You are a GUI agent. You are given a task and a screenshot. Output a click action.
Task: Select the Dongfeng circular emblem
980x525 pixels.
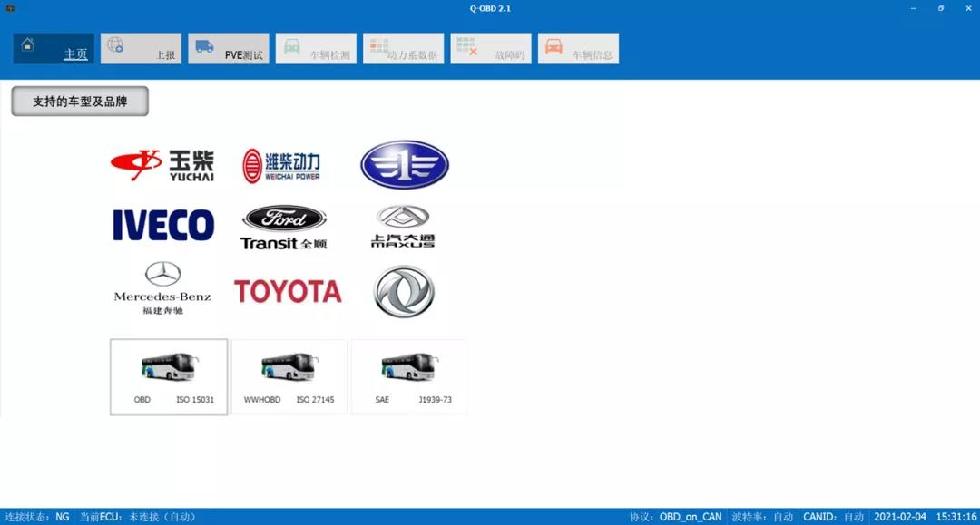point(404,291)
